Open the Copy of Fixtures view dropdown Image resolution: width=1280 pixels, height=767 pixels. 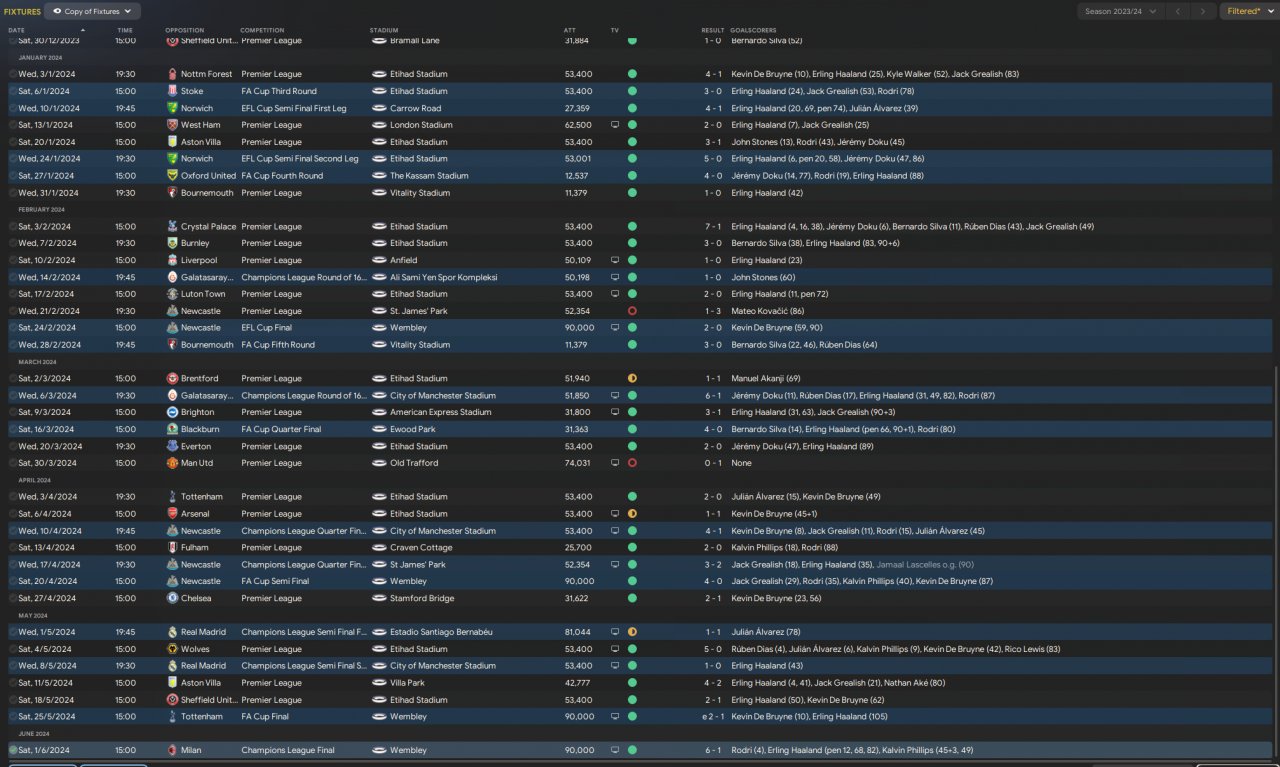93,11
